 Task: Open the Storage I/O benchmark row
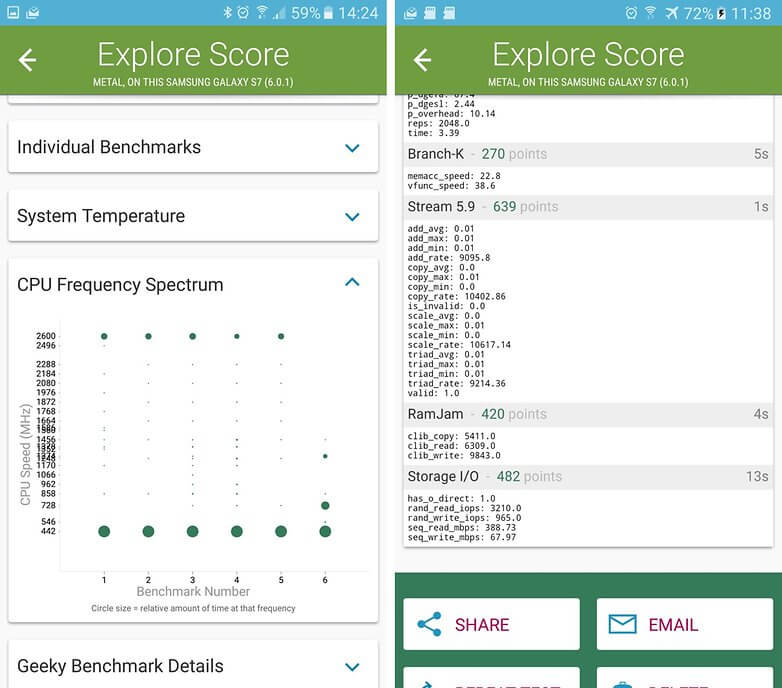[588, 477]
